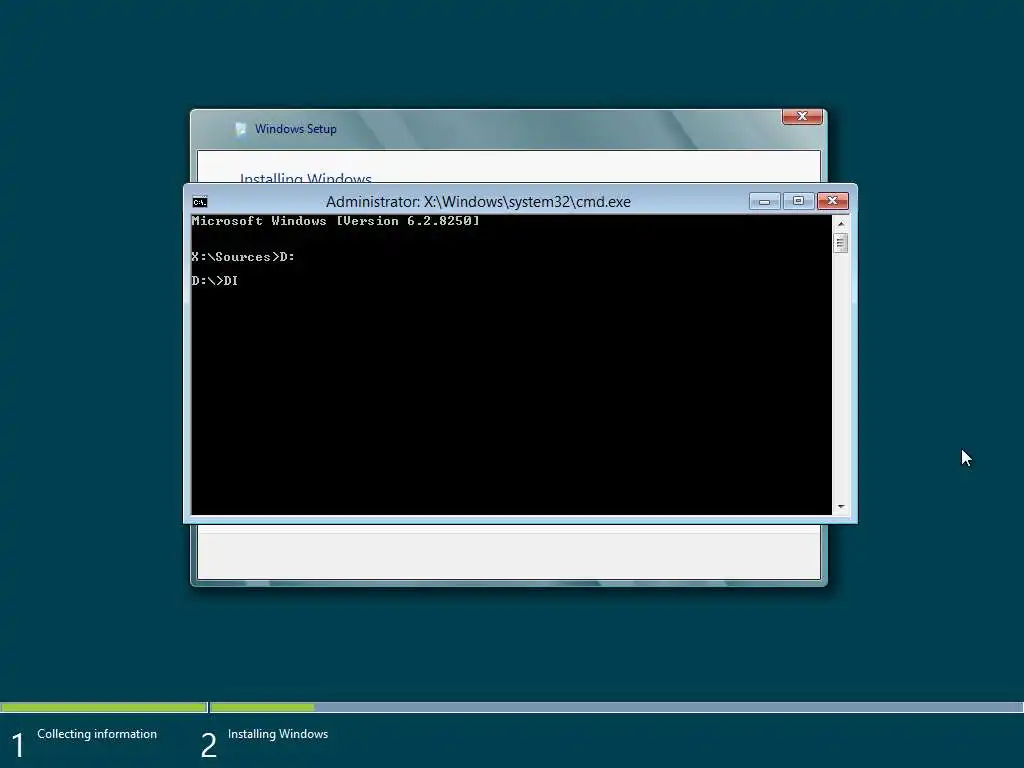Open the cmd.exe system menu icon
The image size is (1024, 768).
pos(200,202)
